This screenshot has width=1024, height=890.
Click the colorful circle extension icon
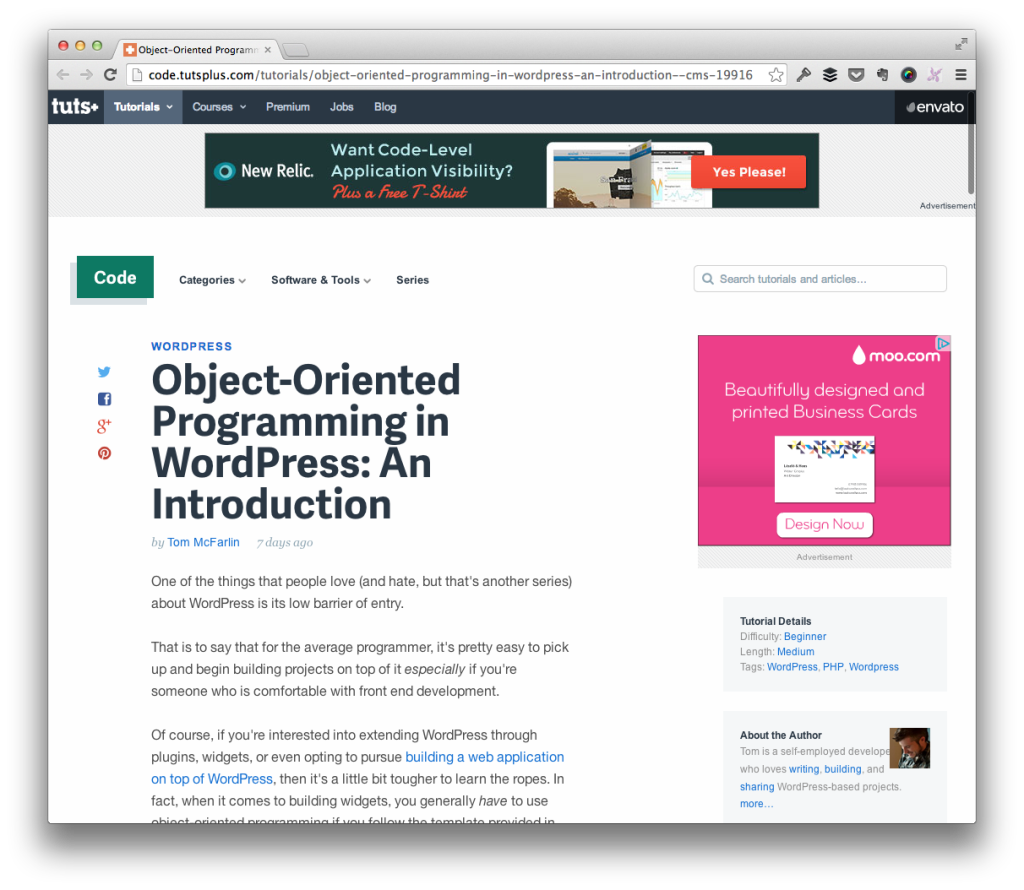coord(908,75)
